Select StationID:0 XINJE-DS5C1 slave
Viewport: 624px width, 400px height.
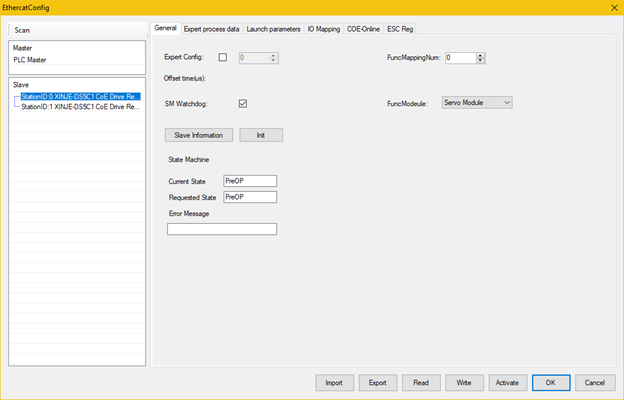(78, 96)
